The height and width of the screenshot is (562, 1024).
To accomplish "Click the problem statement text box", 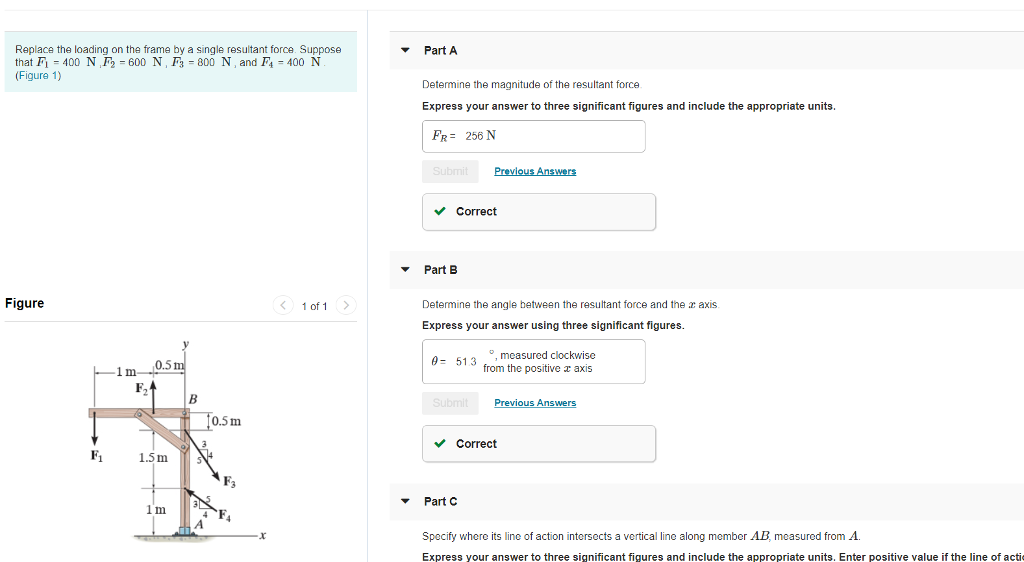I will pos(180,62).
